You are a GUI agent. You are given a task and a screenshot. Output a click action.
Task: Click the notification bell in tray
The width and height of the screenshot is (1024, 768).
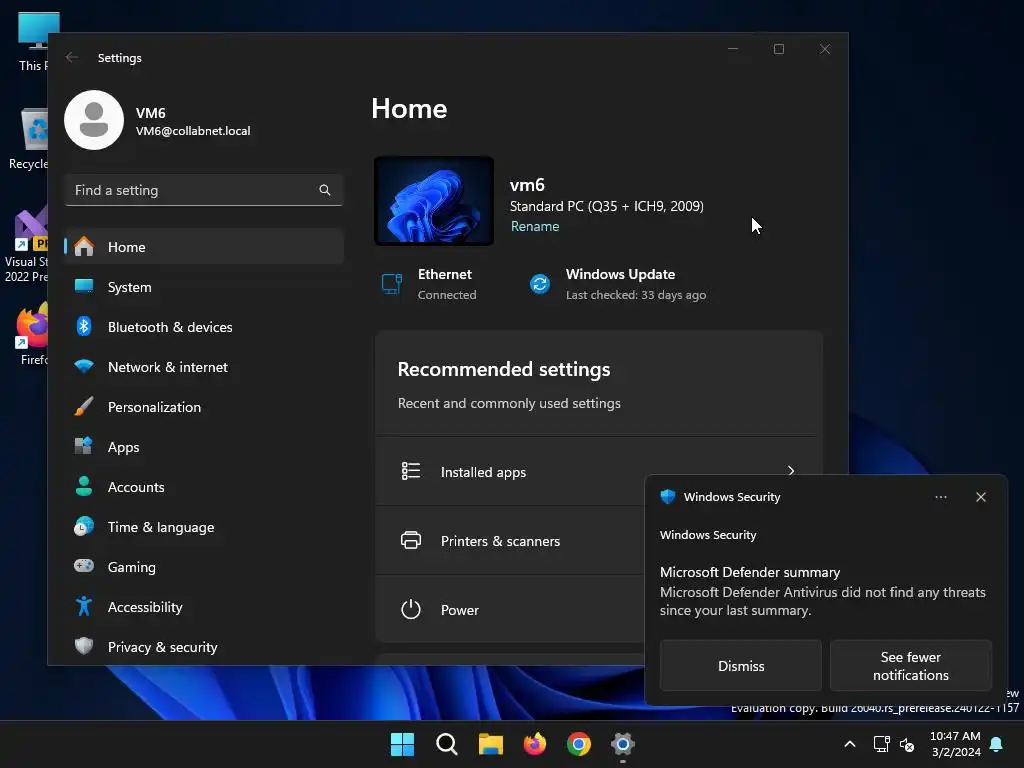tap(997, 744)
